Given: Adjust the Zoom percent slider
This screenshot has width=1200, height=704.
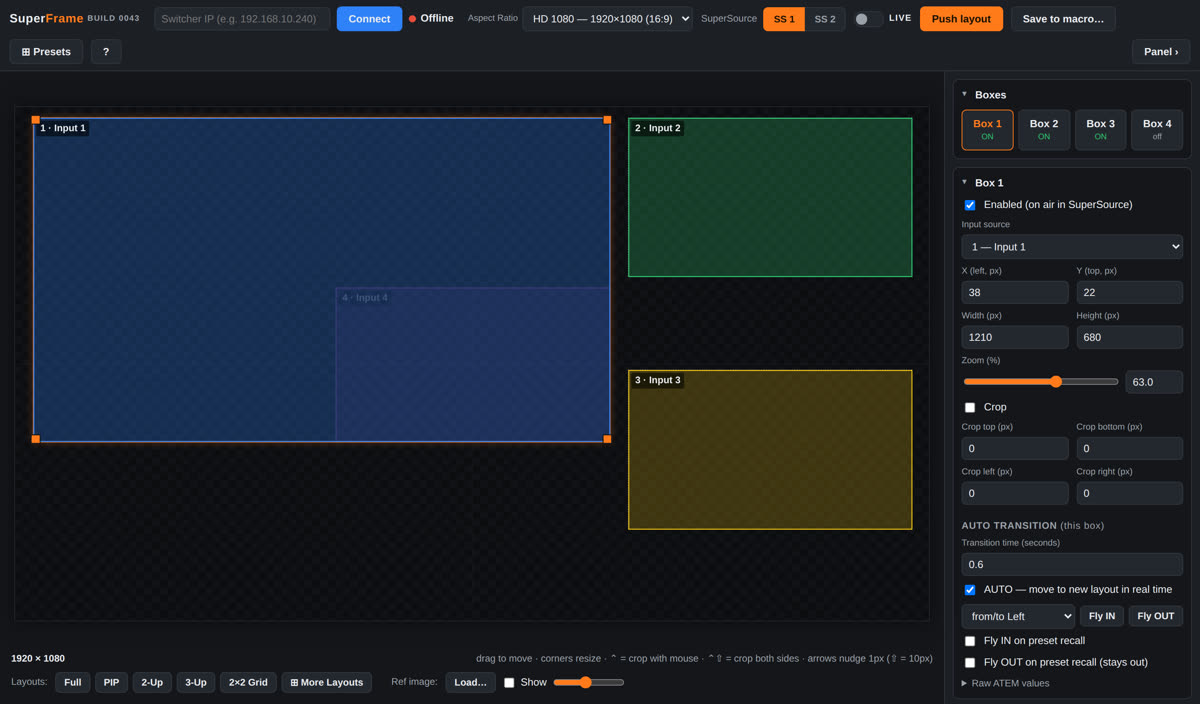Looking at the screenshot, I should pos(1040,382).
